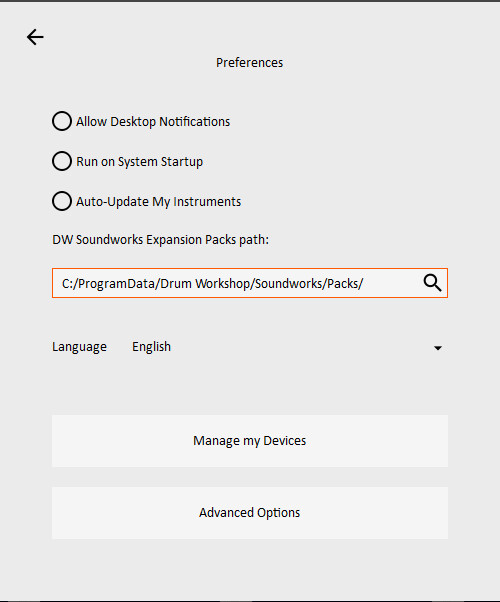Click 'C:/ProgramData' inside the path field
Image resolution: width=500 pixels, height=602 pixels.
[x=108, y=284]
